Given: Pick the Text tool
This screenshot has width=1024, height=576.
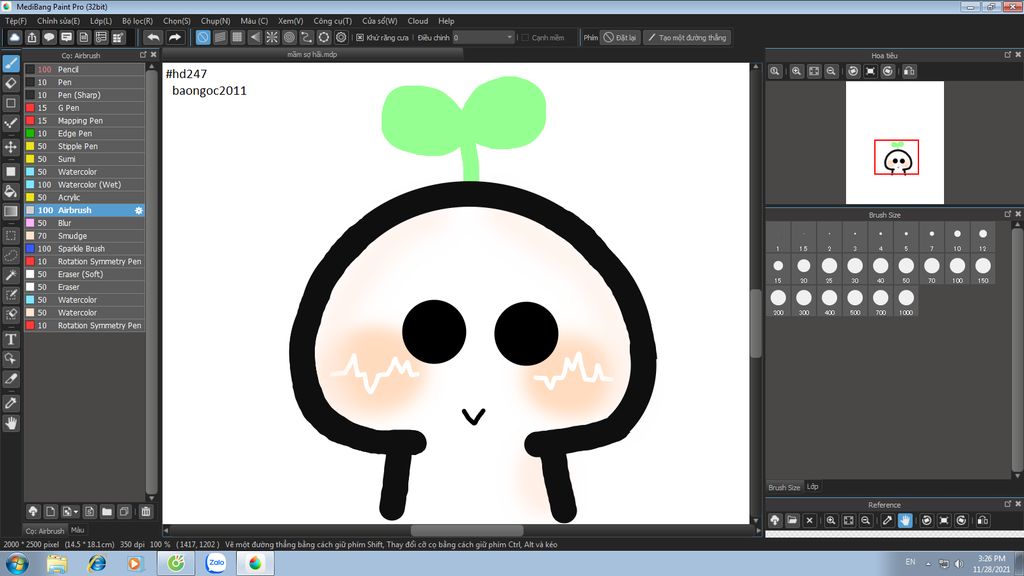Looking at the screenshot, I should [x=11, y=339].
